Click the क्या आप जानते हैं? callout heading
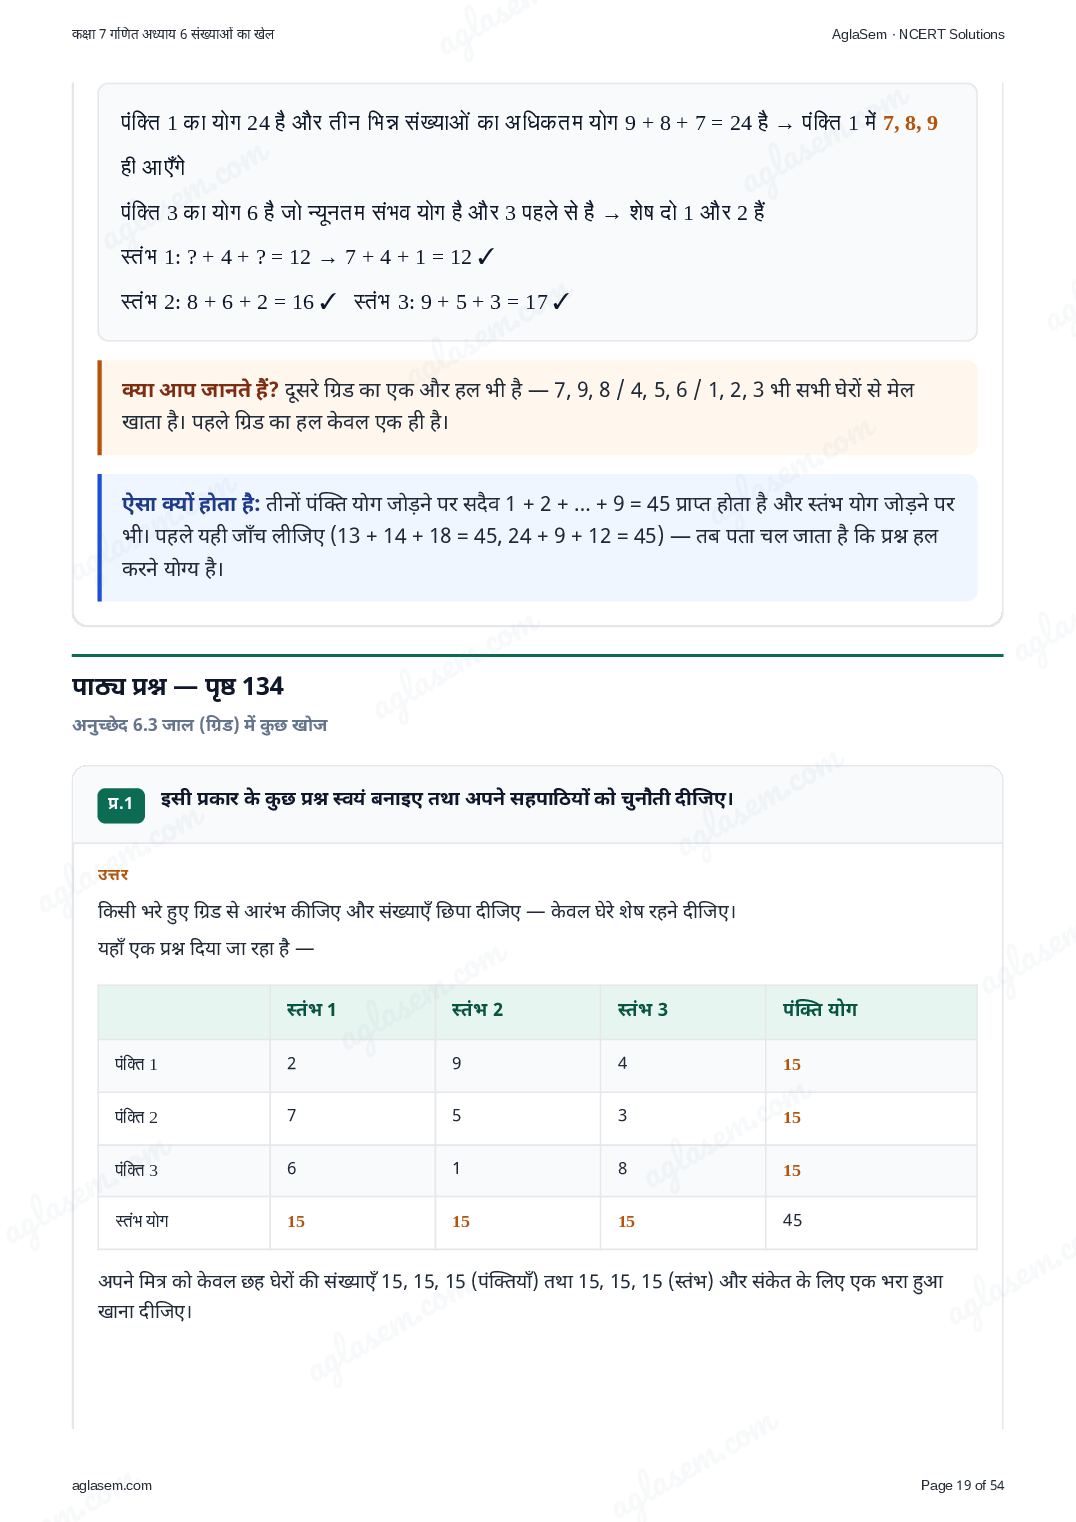The height and width of the screenshot is (1522, 1076). (200, 390)
